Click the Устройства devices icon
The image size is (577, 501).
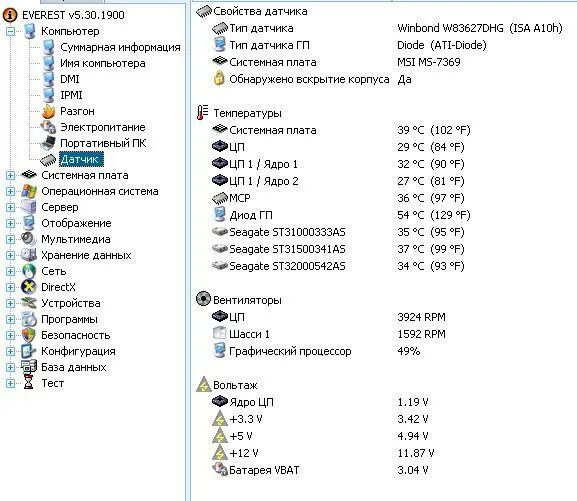coord(29,303)
